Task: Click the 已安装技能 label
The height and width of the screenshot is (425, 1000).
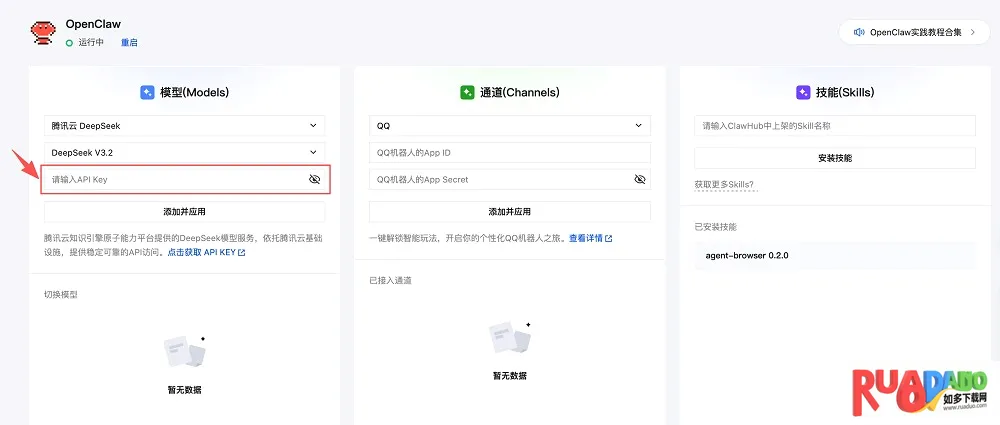Action: coord(716,227)
